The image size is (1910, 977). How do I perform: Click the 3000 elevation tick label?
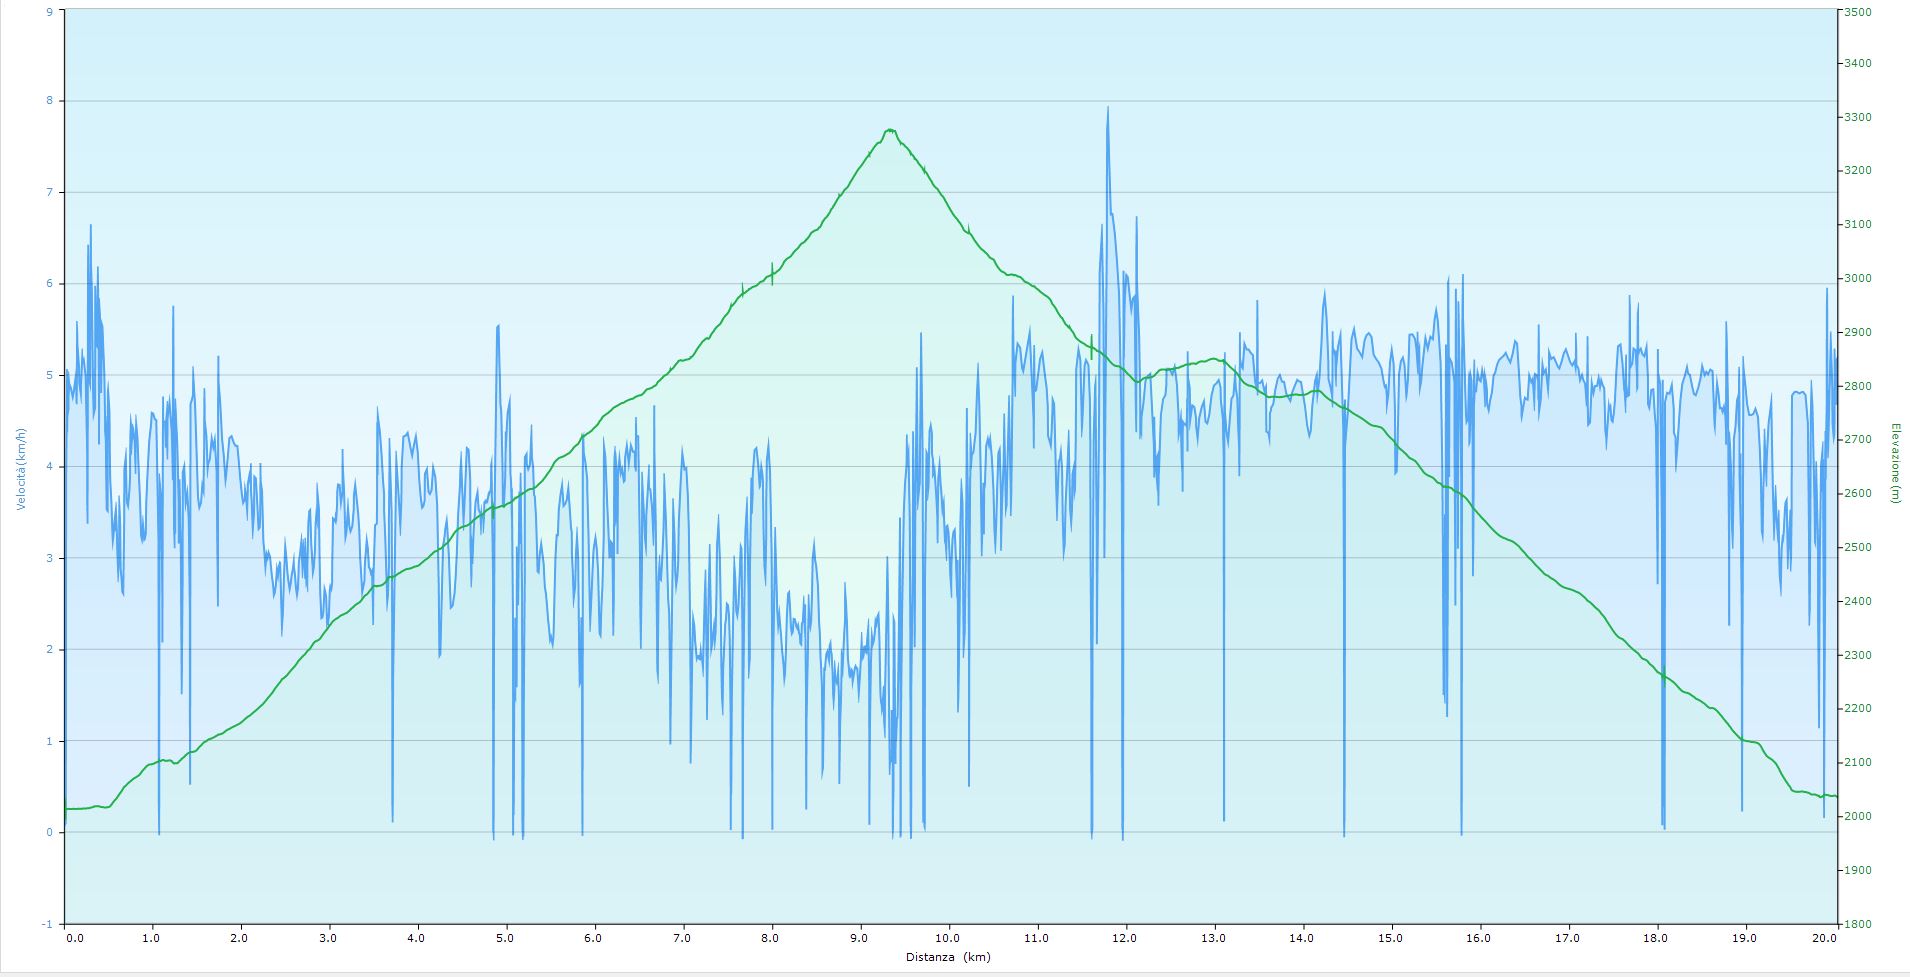[1858, 279]
